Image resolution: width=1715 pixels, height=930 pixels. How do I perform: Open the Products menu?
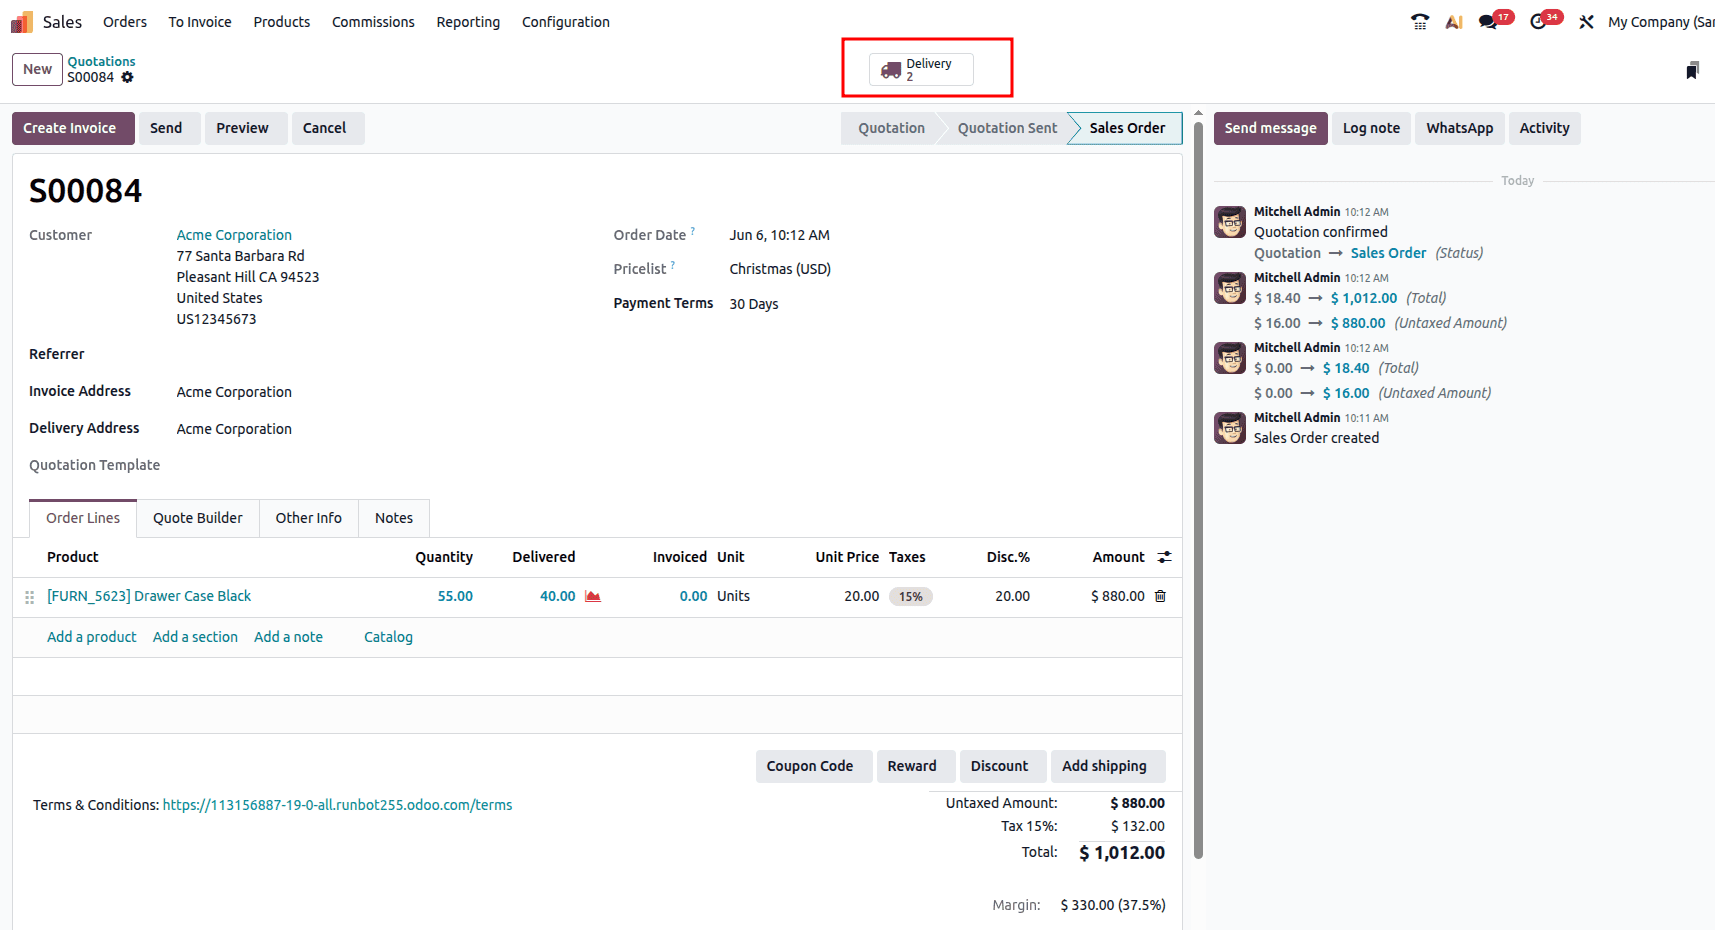(x=282, y=22)
